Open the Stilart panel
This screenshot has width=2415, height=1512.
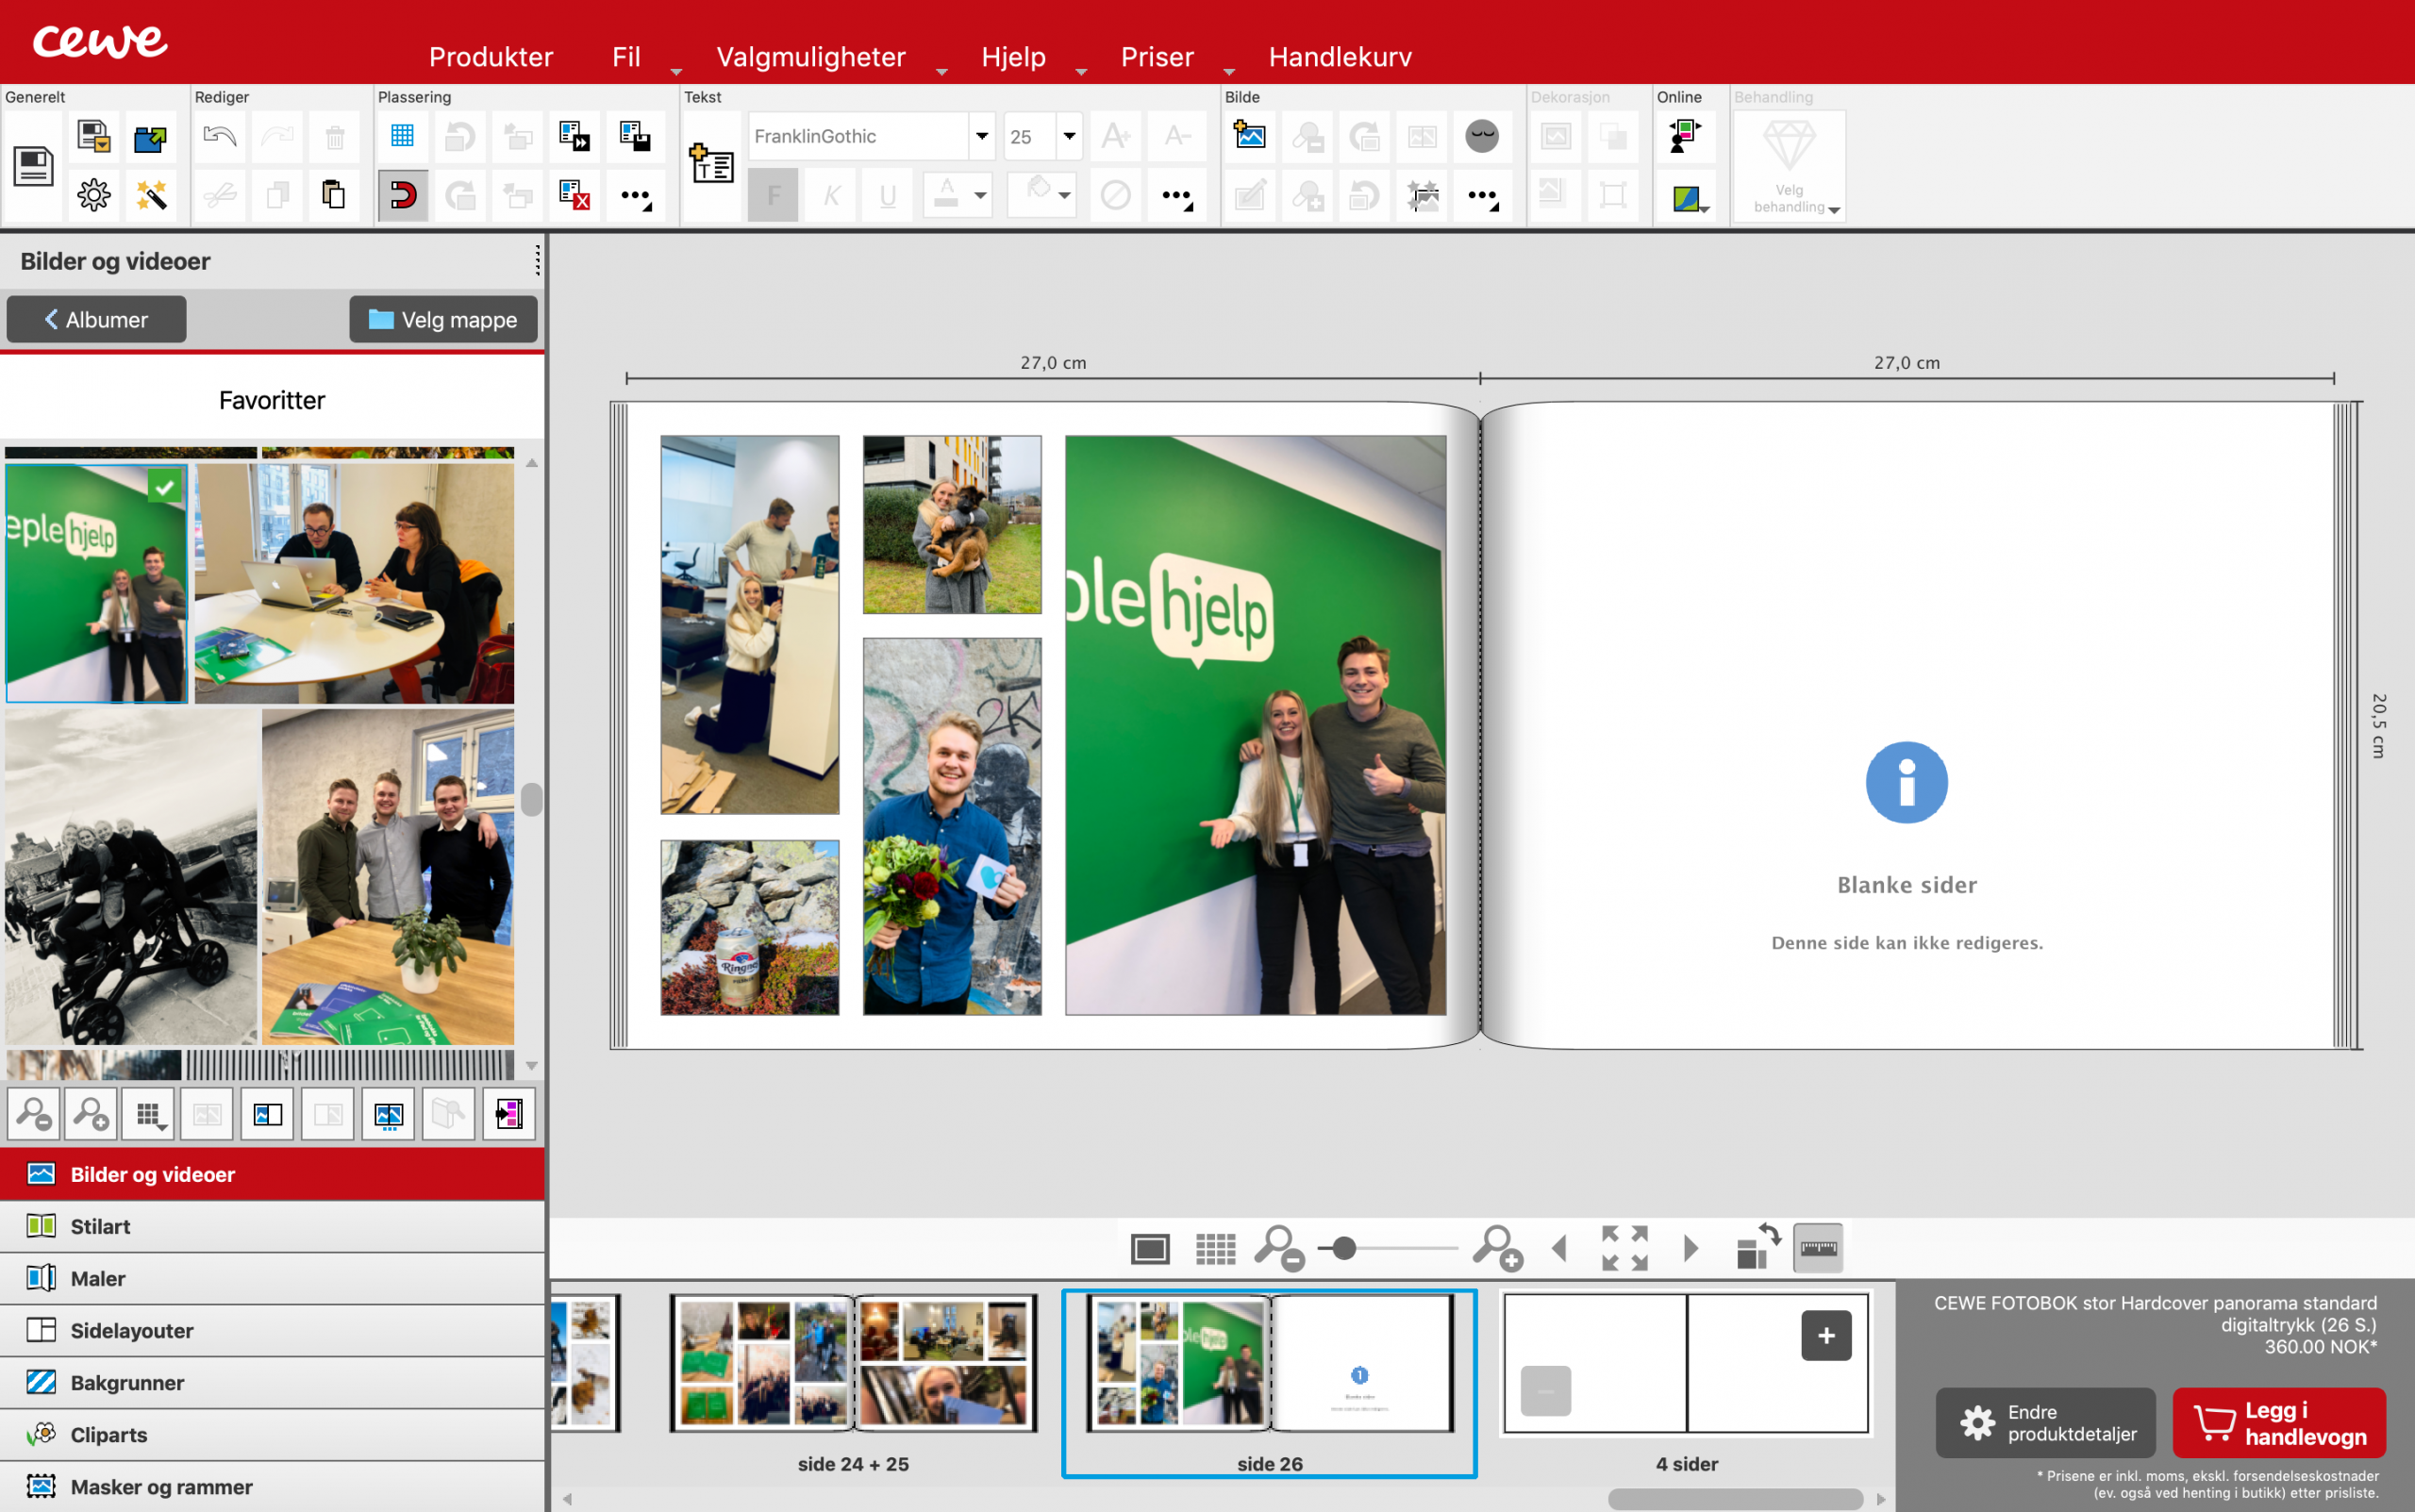[272, 1227]
